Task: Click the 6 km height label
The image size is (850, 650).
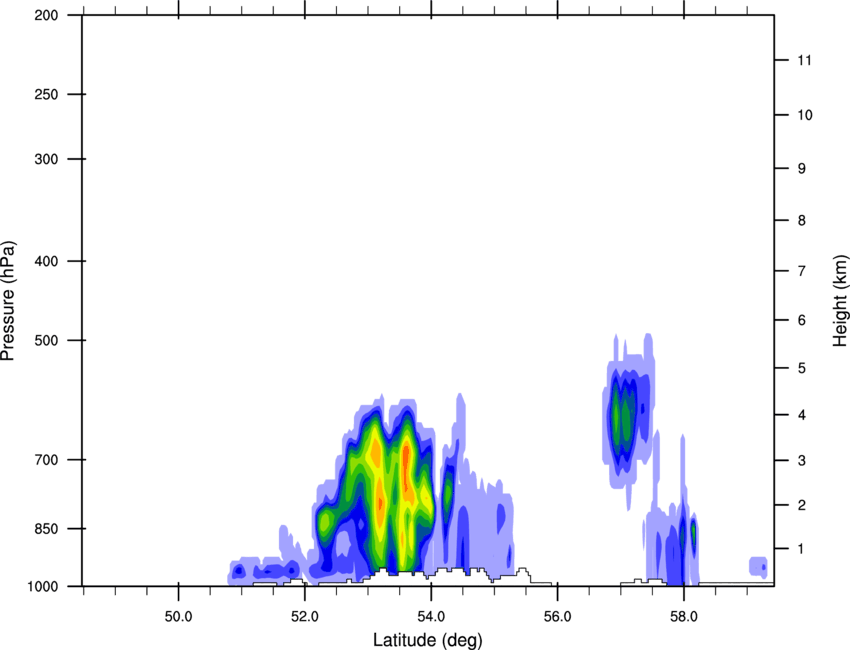Action: (x=802, y=320)
